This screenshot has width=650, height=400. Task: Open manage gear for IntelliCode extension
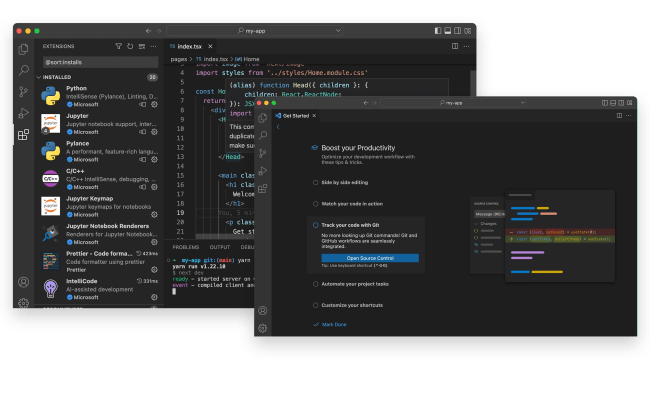pos(154,297)
